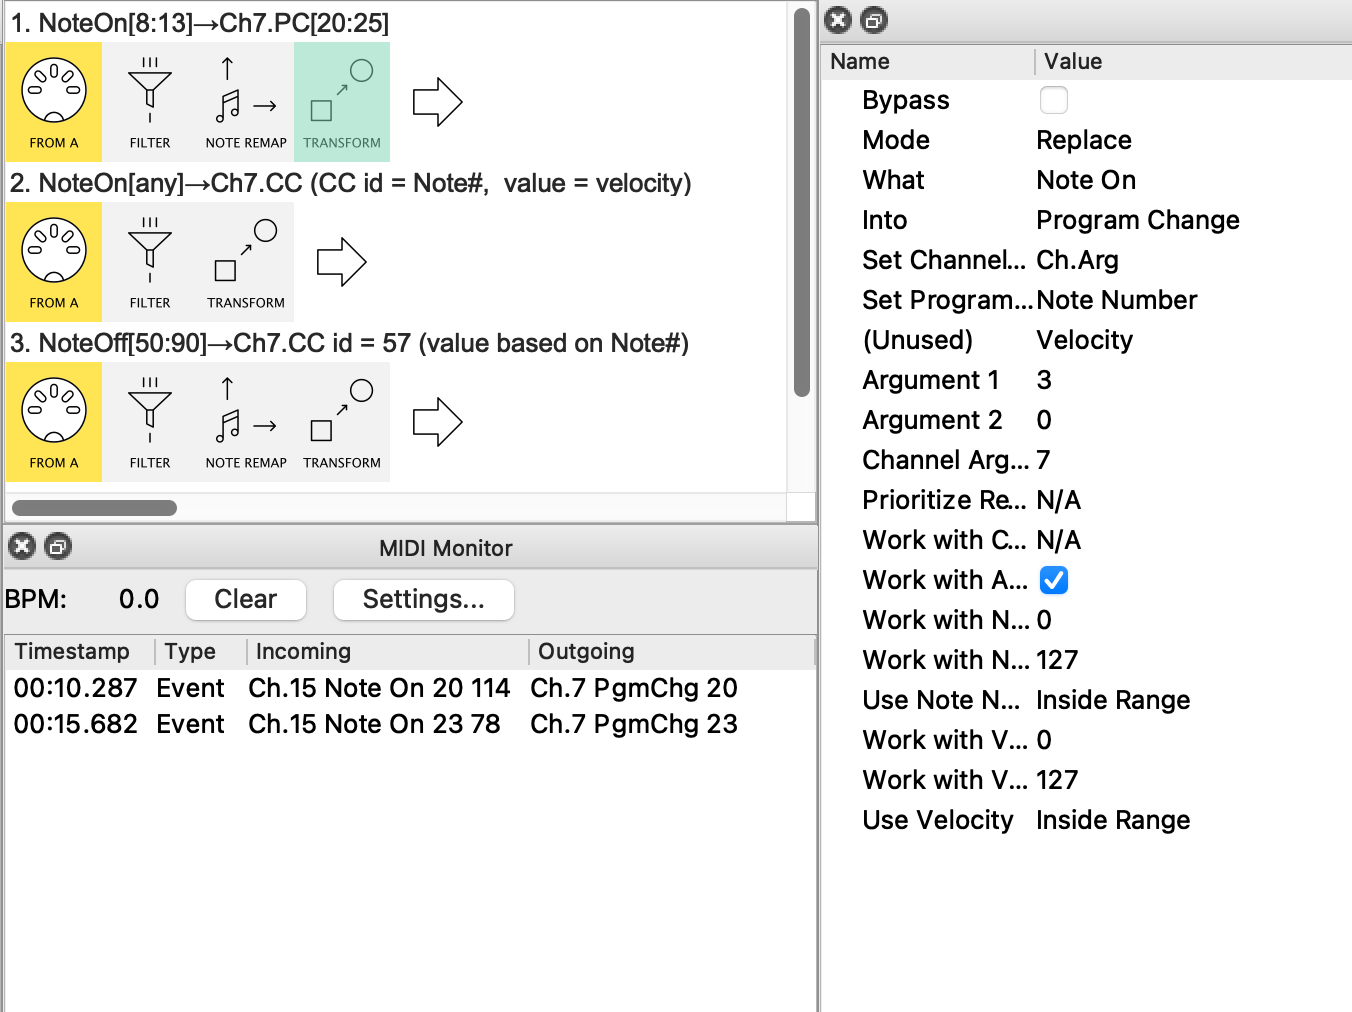Screen dimensions: 1352x1012
Task: Change the What value Note On
Action: point(1085,180)
